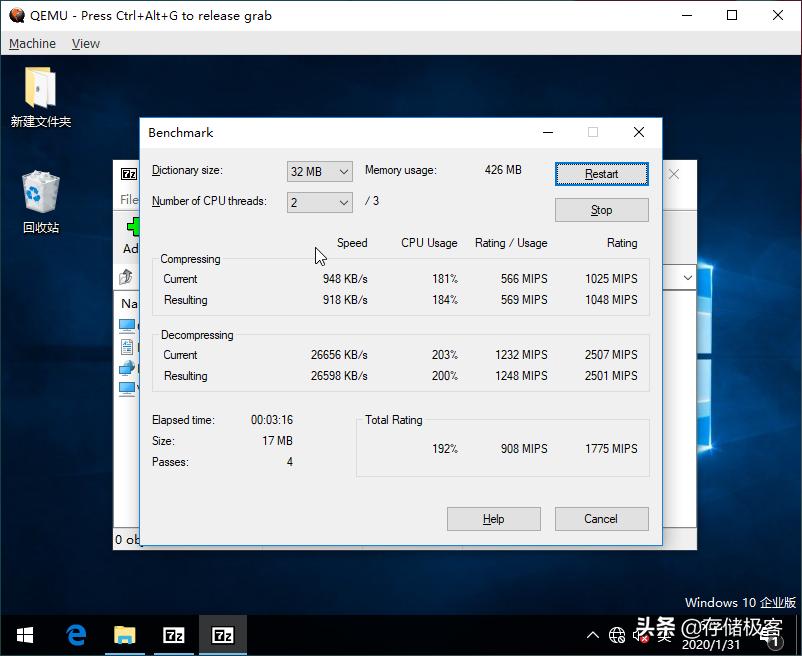Viewport: 802px width, 656px height.
Task: Click the green Add icon in the 7-Zip toolbar
Action: [133, 227]
